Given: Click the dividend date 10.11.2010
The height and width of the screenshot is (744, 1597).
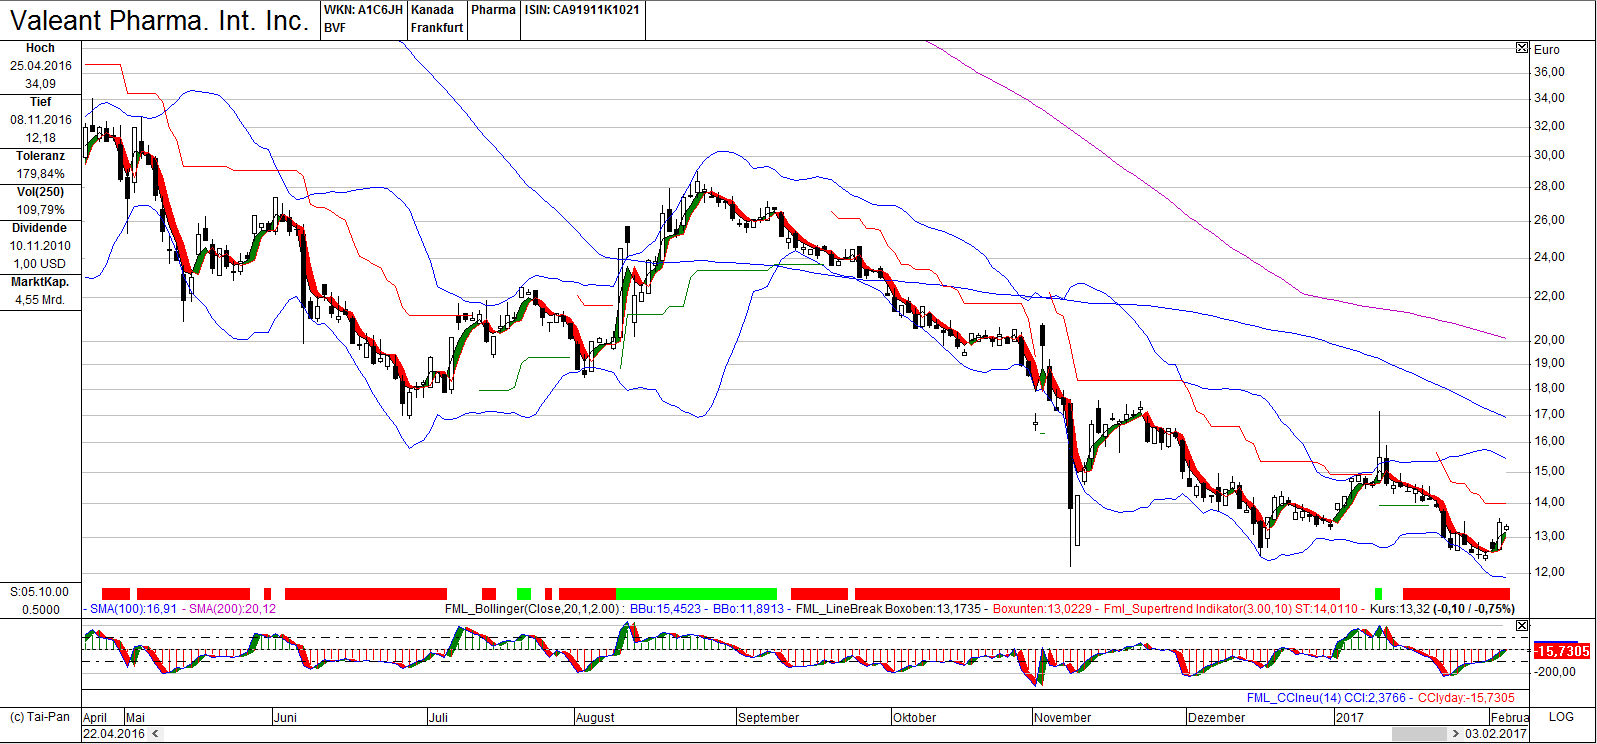Looking at the screenshot, I should (x=41, y=246).
